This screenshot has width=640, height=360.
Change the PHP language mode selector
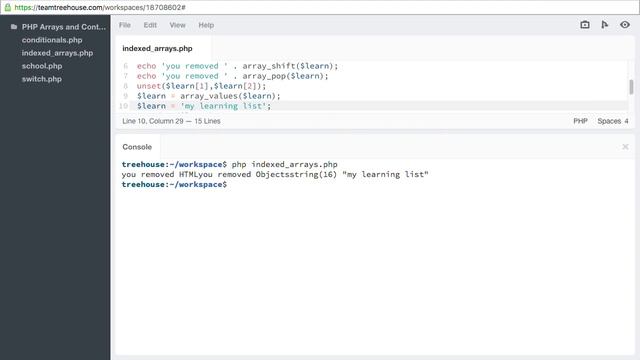pos(580,121)
